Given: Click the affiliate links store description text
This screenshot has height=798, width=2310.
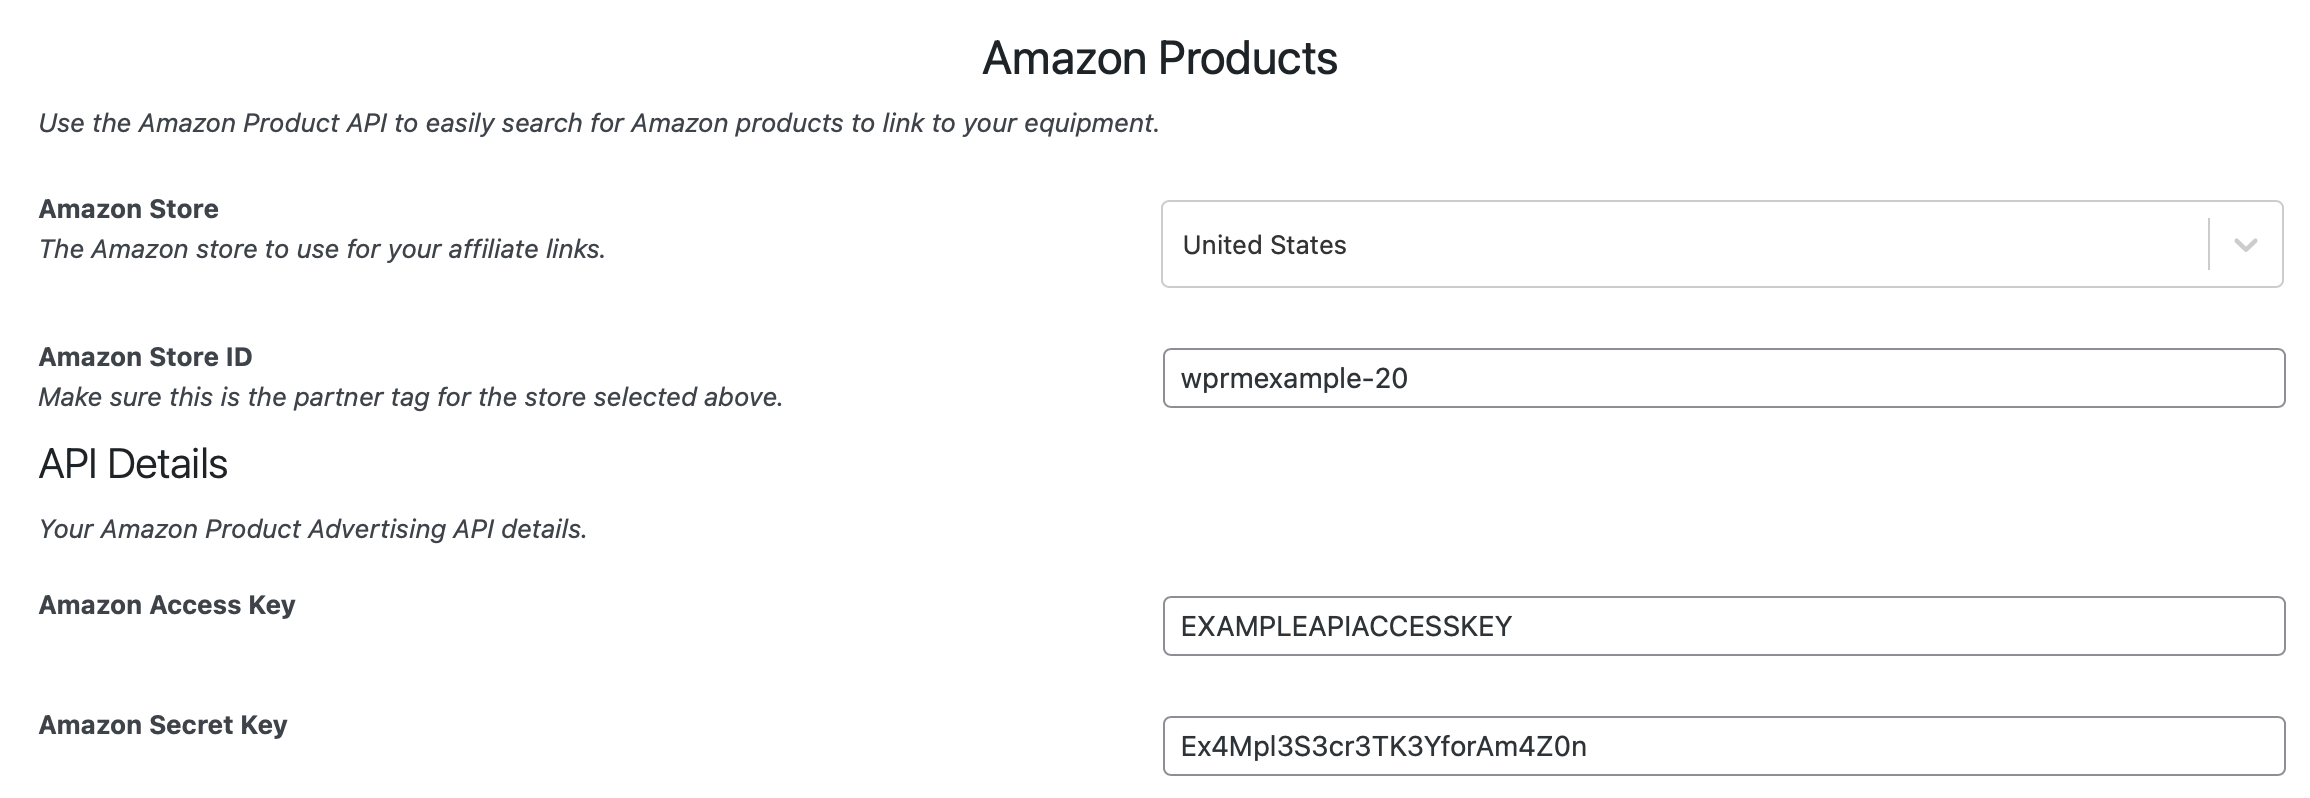Looking at the screenshot, I should click(x=322, y=249).
